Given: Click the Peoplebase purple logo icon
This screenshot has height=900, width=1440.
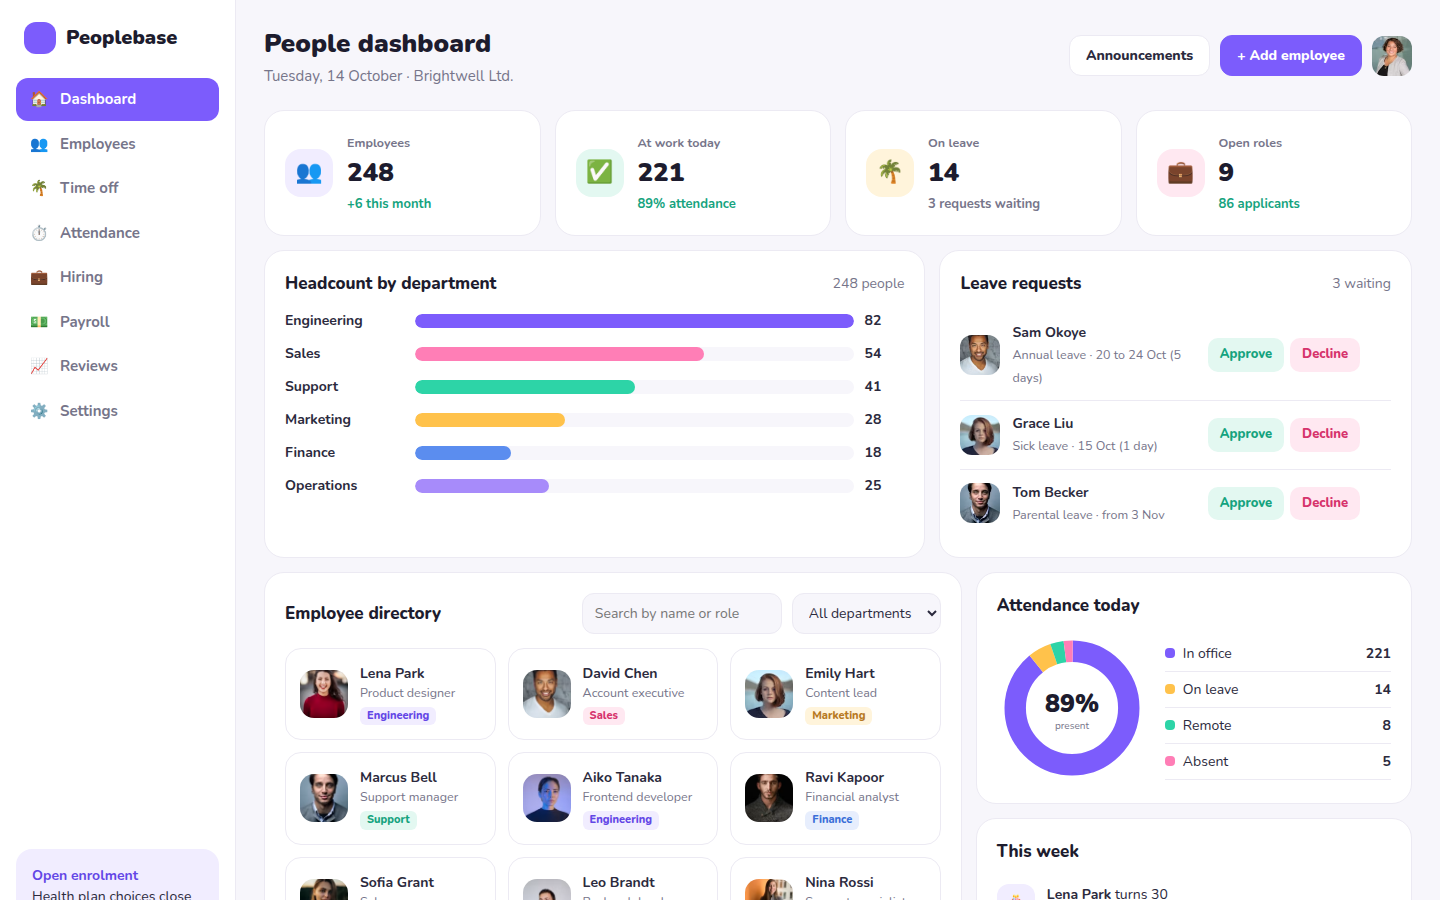Looking at the screenshot, I should point(40,38).
